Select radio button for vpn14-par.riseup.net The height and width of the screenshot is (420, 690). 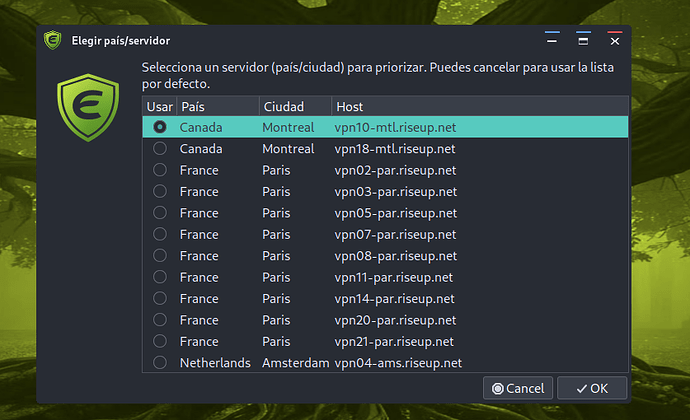point(160,298)
